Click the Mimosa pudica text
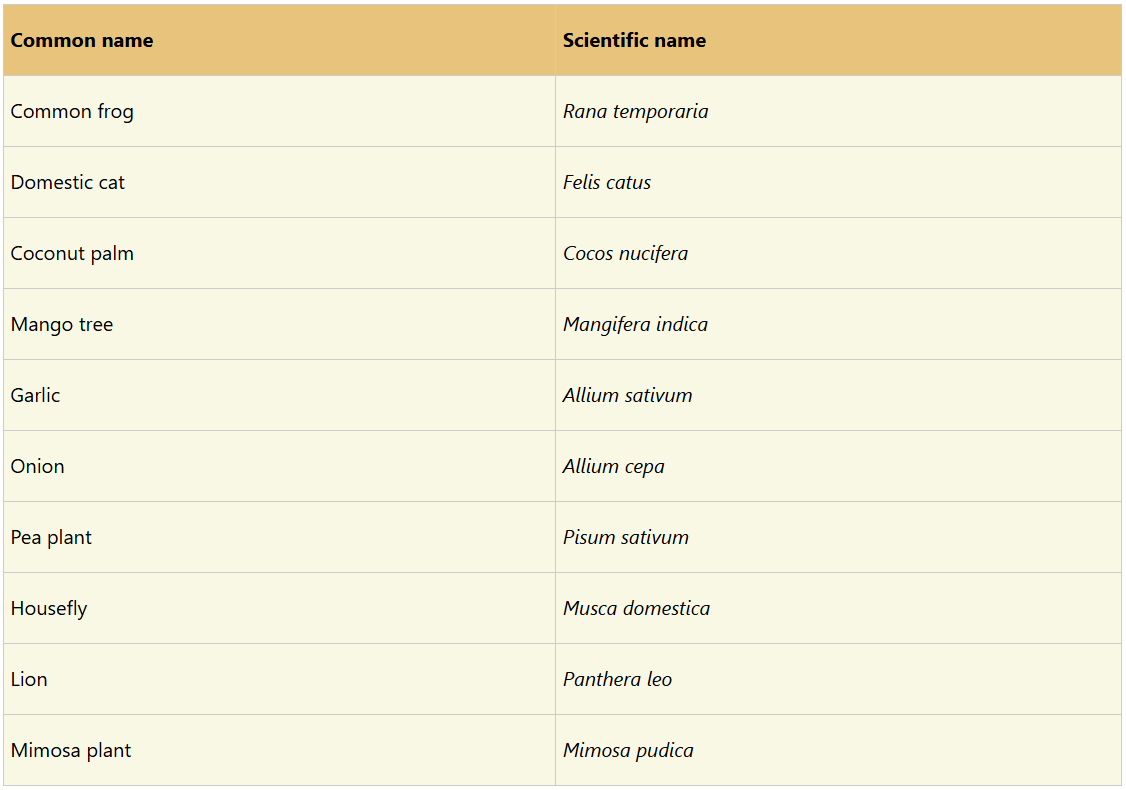The width and height of the screenshot is (1126, 790). coord(628,751)
